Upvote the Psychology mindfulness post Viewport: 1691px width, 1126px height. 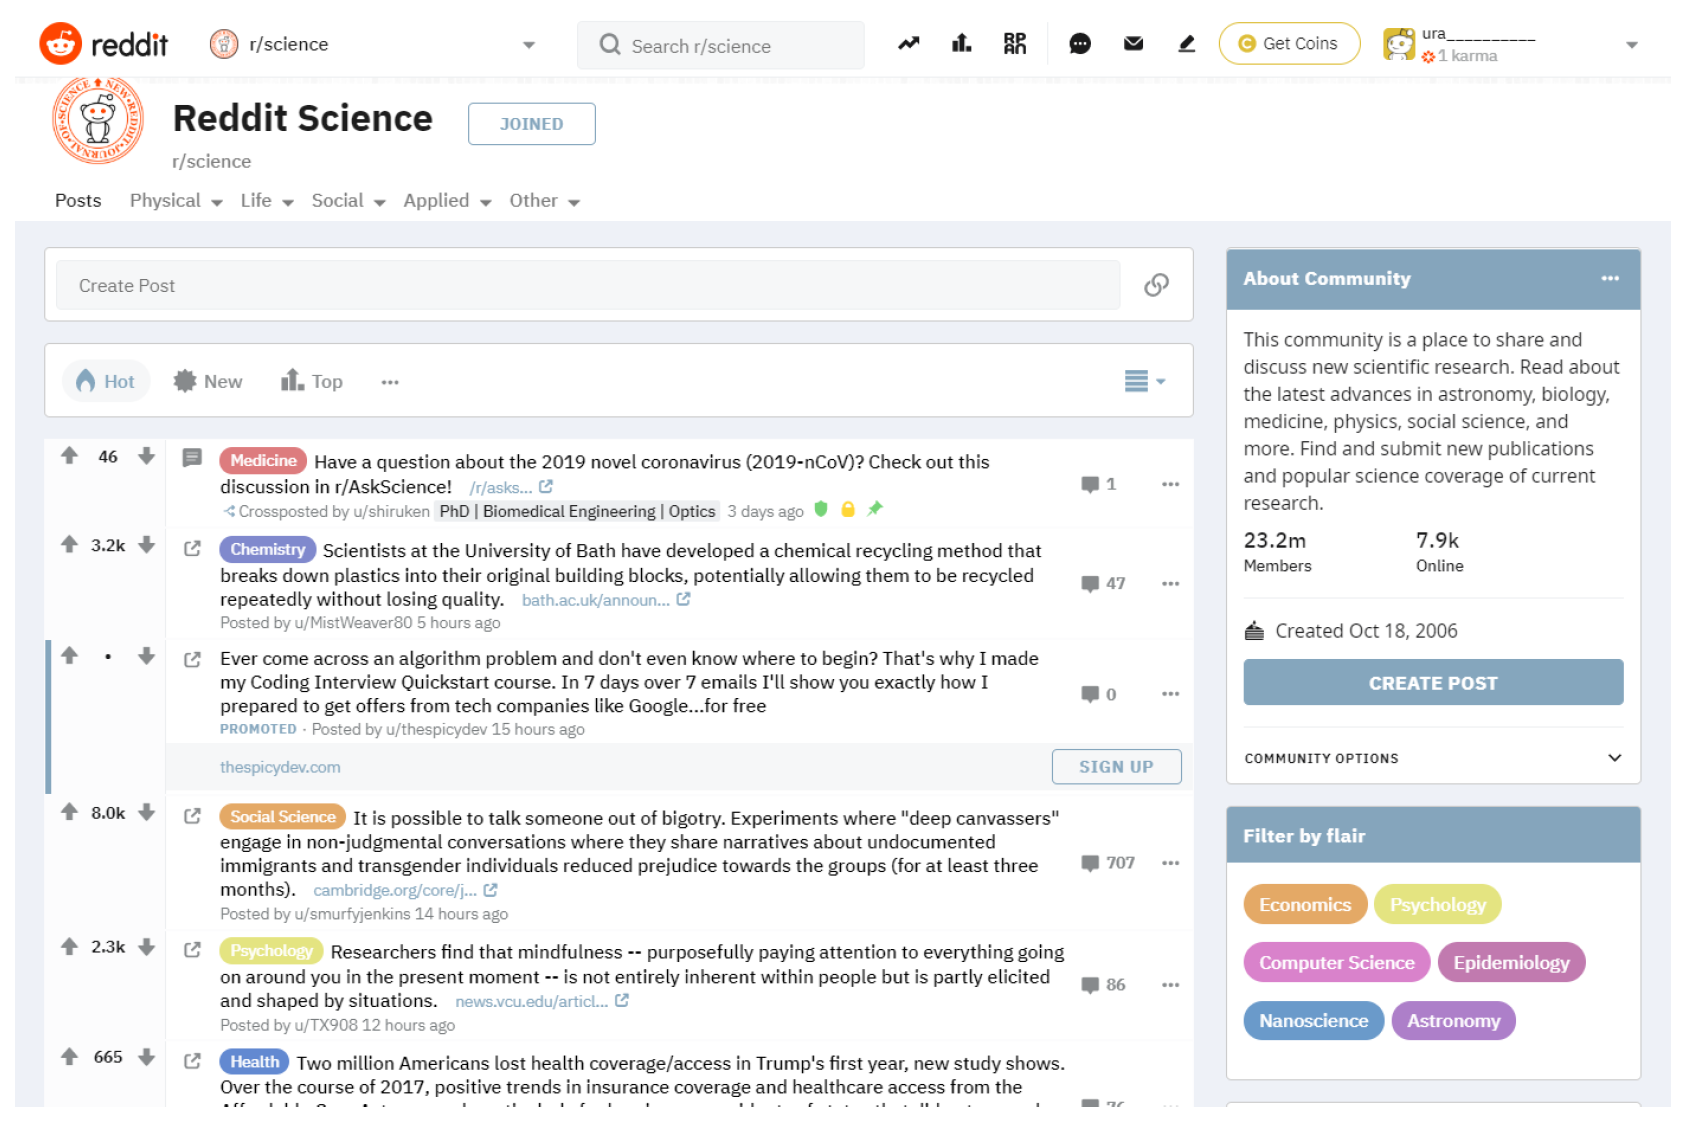click(69, 946)
